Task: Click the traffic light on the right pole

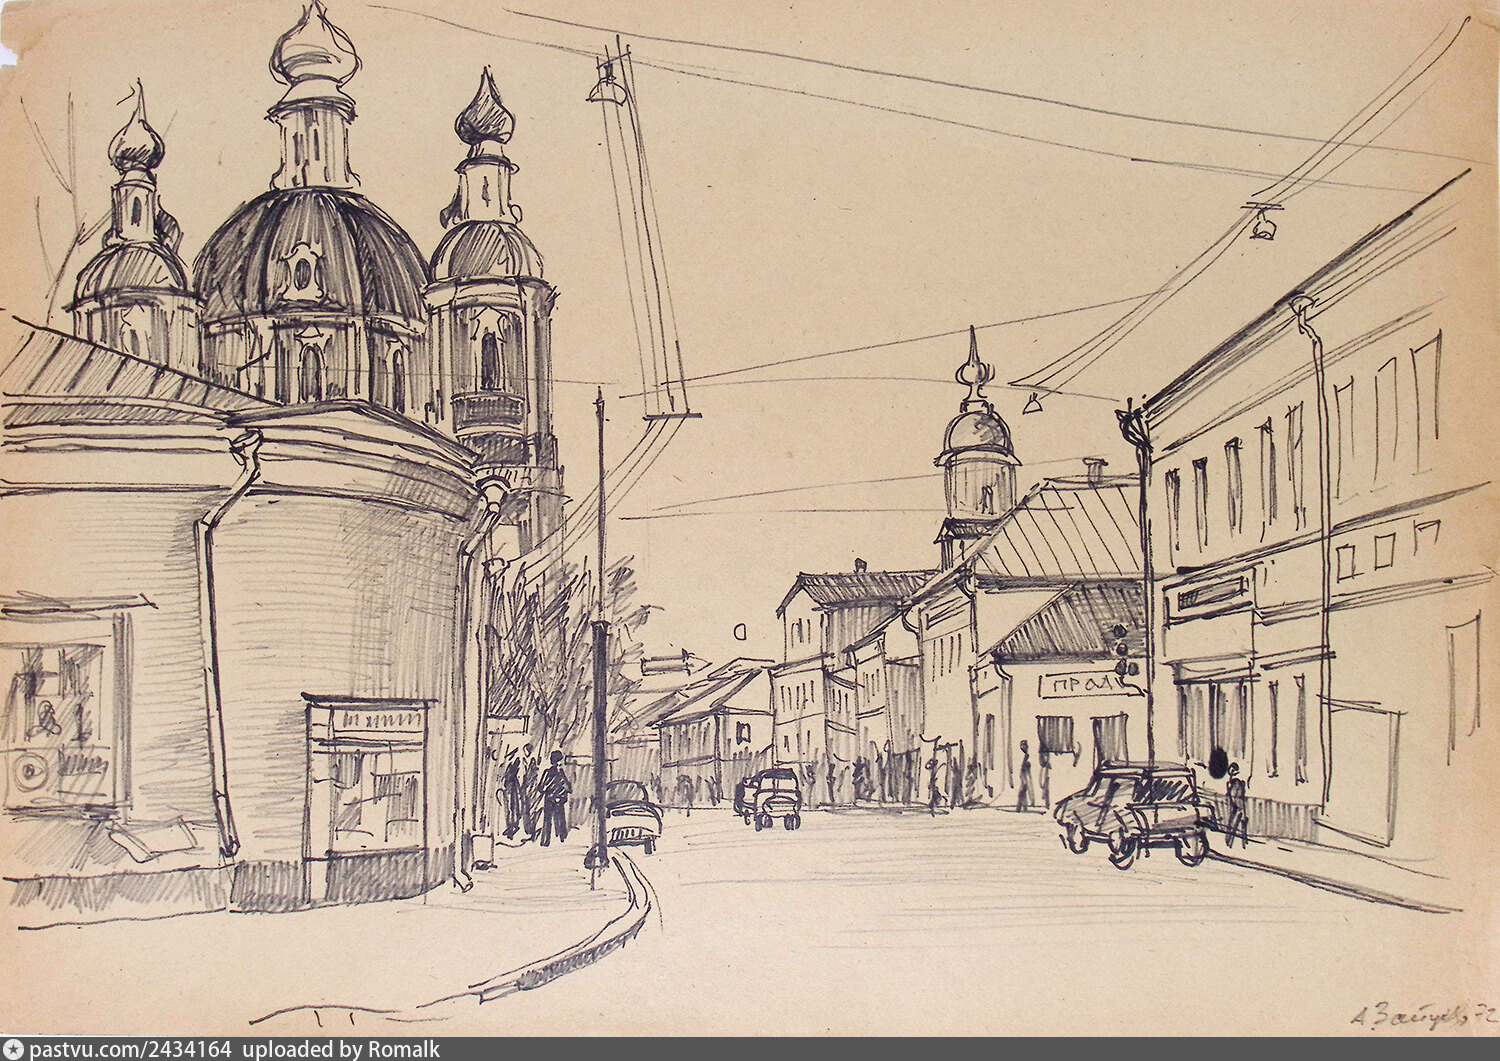Action: (1123, 652)
